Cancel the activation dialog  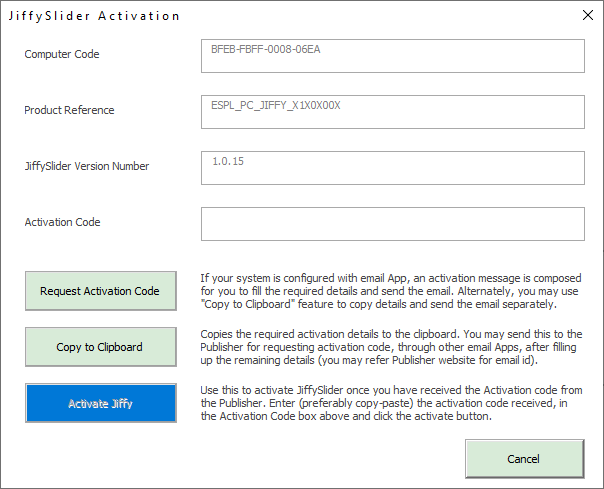point(524,459)
